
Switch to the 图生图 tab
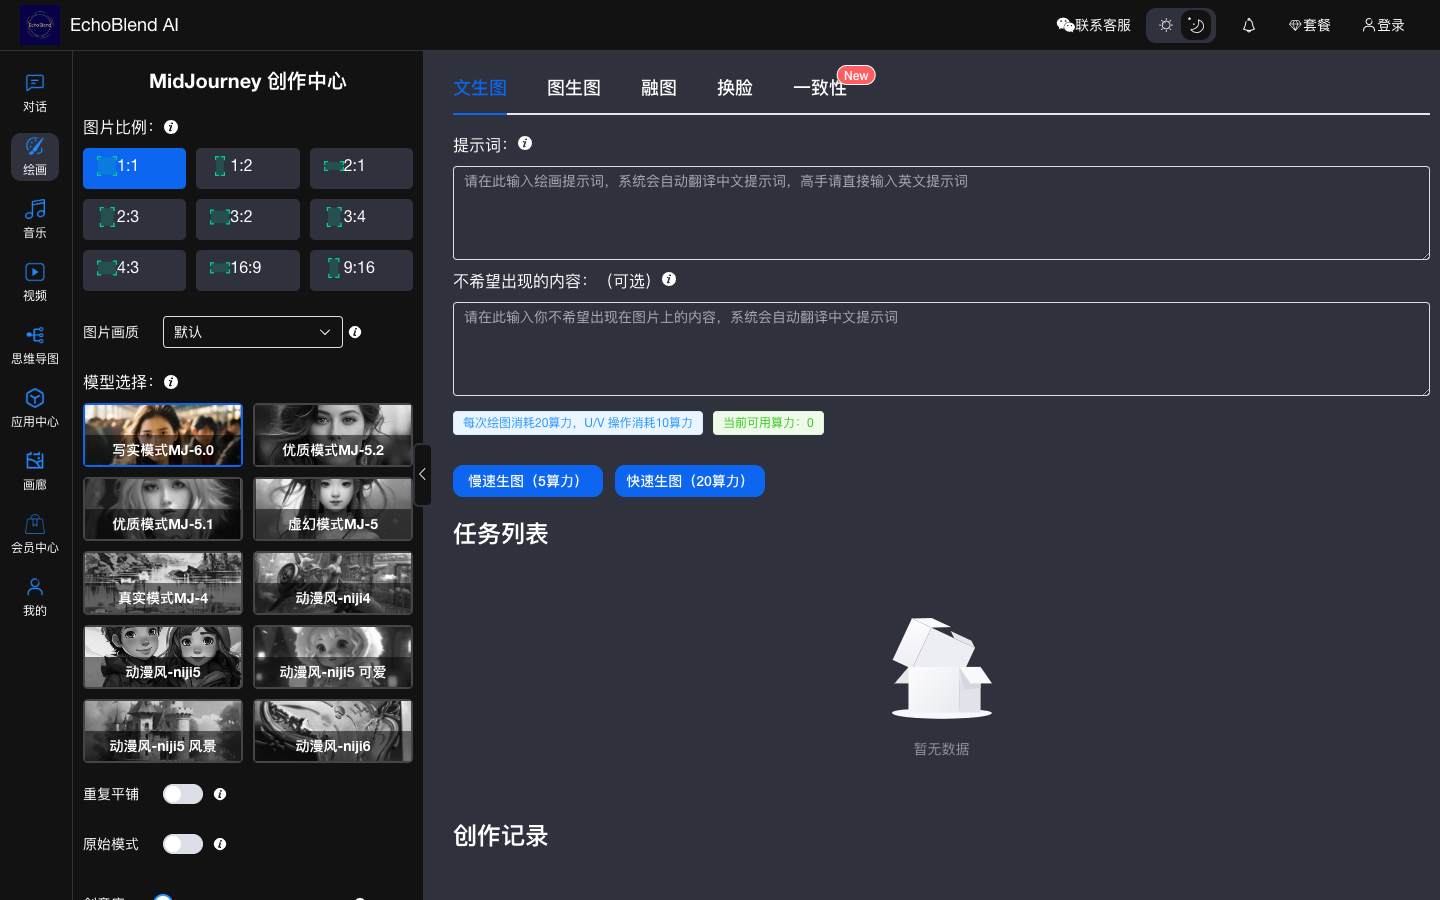pos(574,88)
